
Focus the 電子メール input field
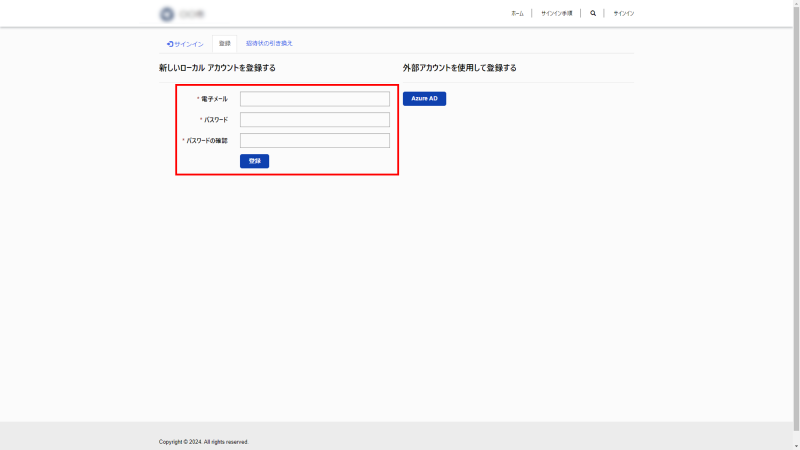tap(314, 99)
